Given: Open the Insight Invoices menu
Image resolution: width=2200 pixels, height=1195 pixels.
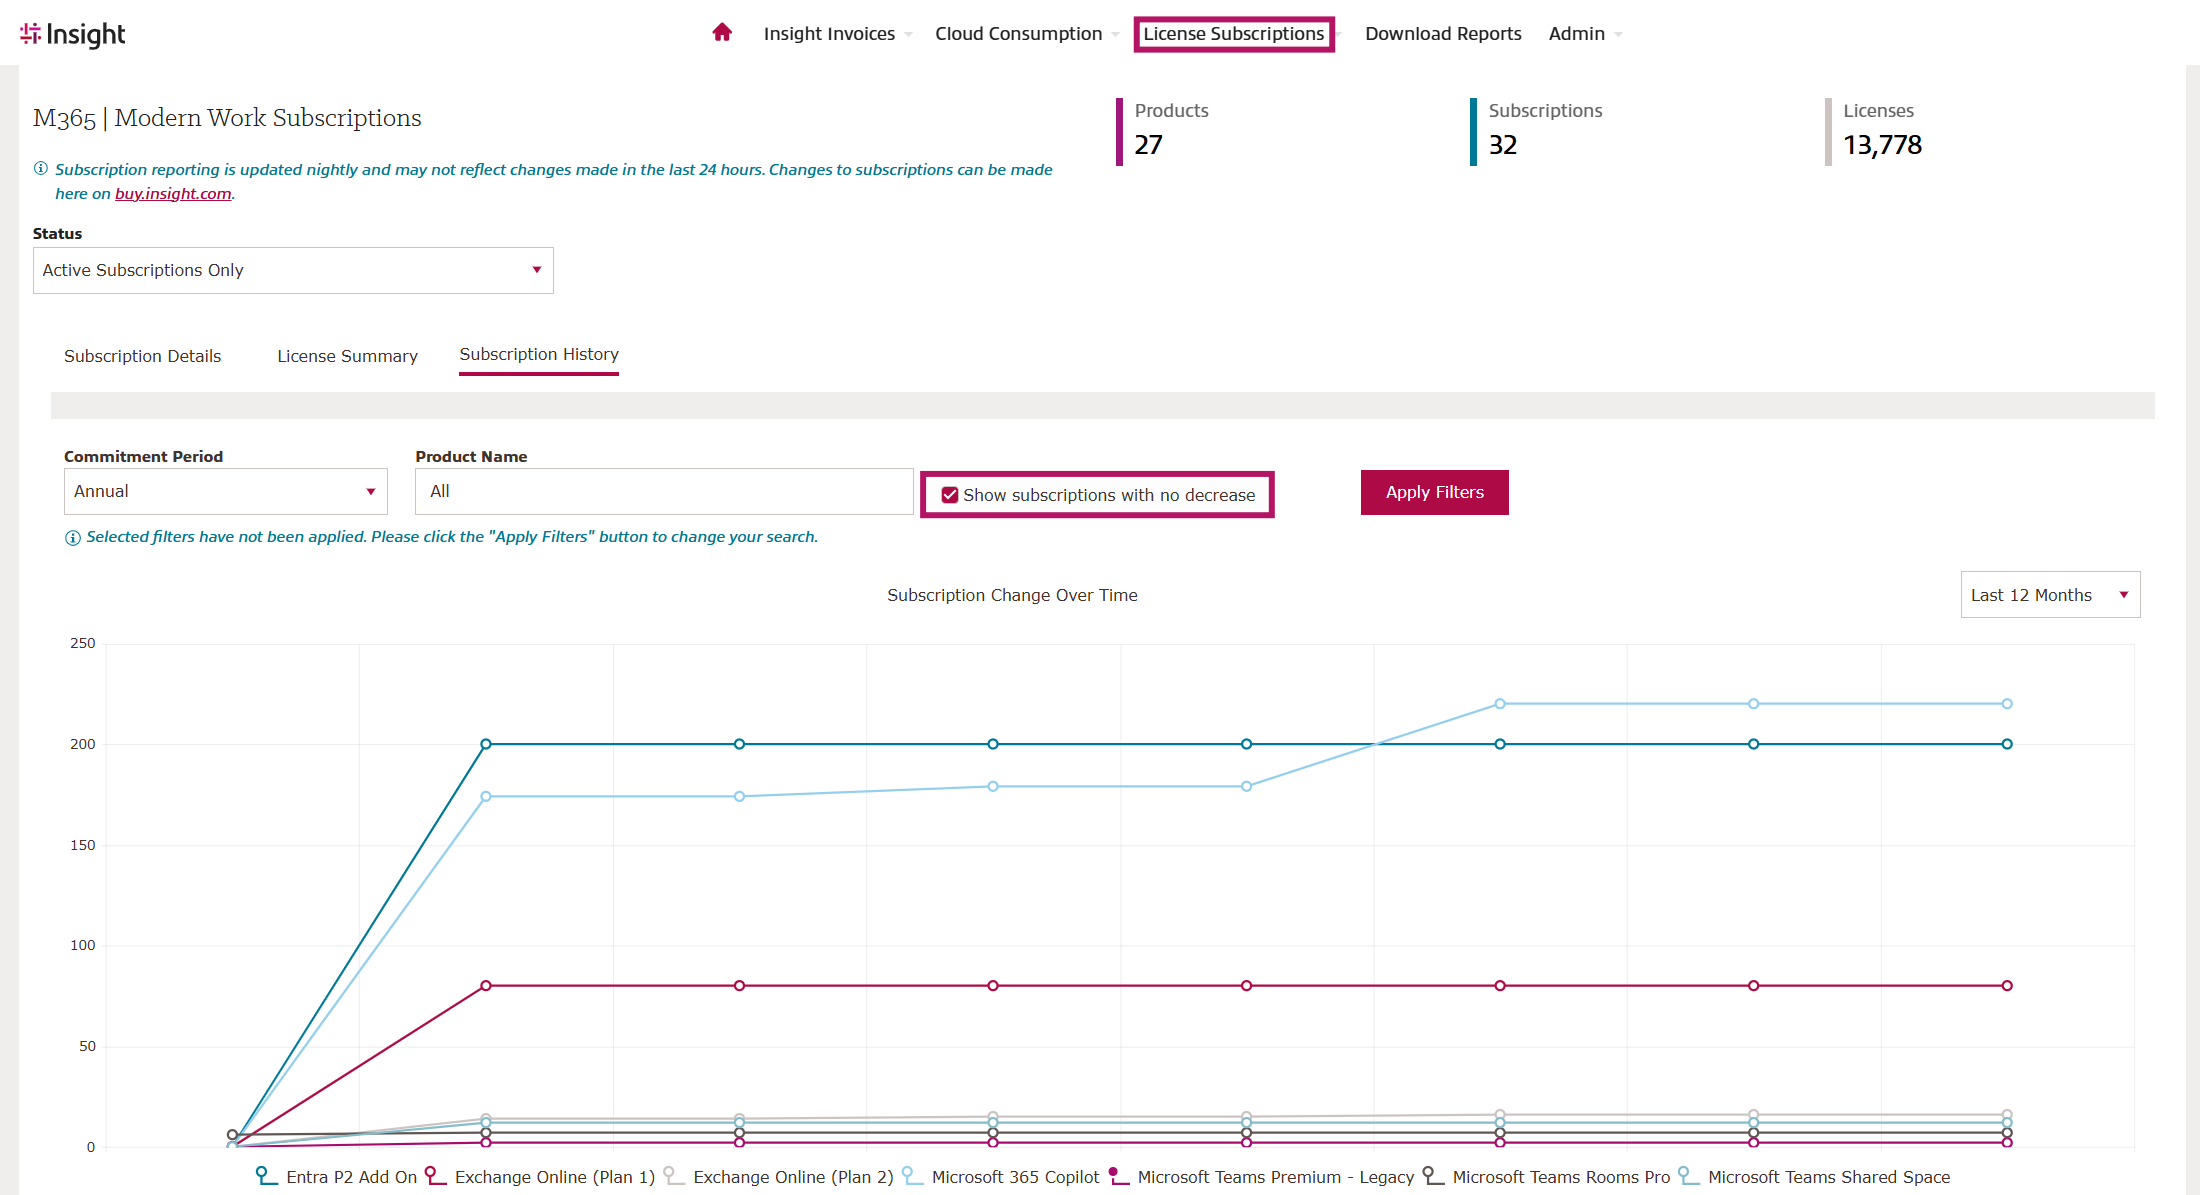Looking at the screenshot, I should [829, 34].
